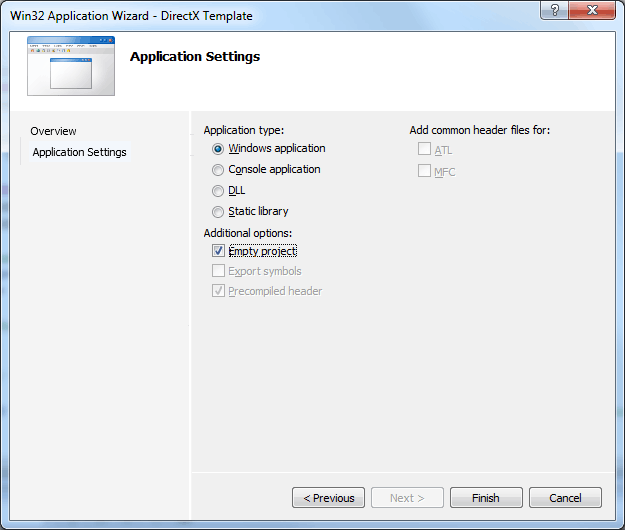Close the wizard window with X

592,10
